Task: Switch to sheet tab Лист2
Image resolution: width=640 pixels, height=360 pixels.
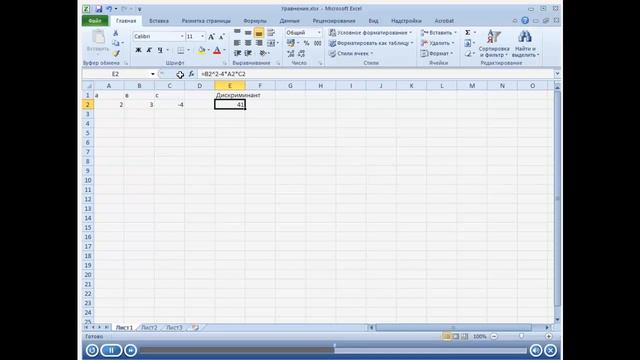Action: tap(149, 327)
